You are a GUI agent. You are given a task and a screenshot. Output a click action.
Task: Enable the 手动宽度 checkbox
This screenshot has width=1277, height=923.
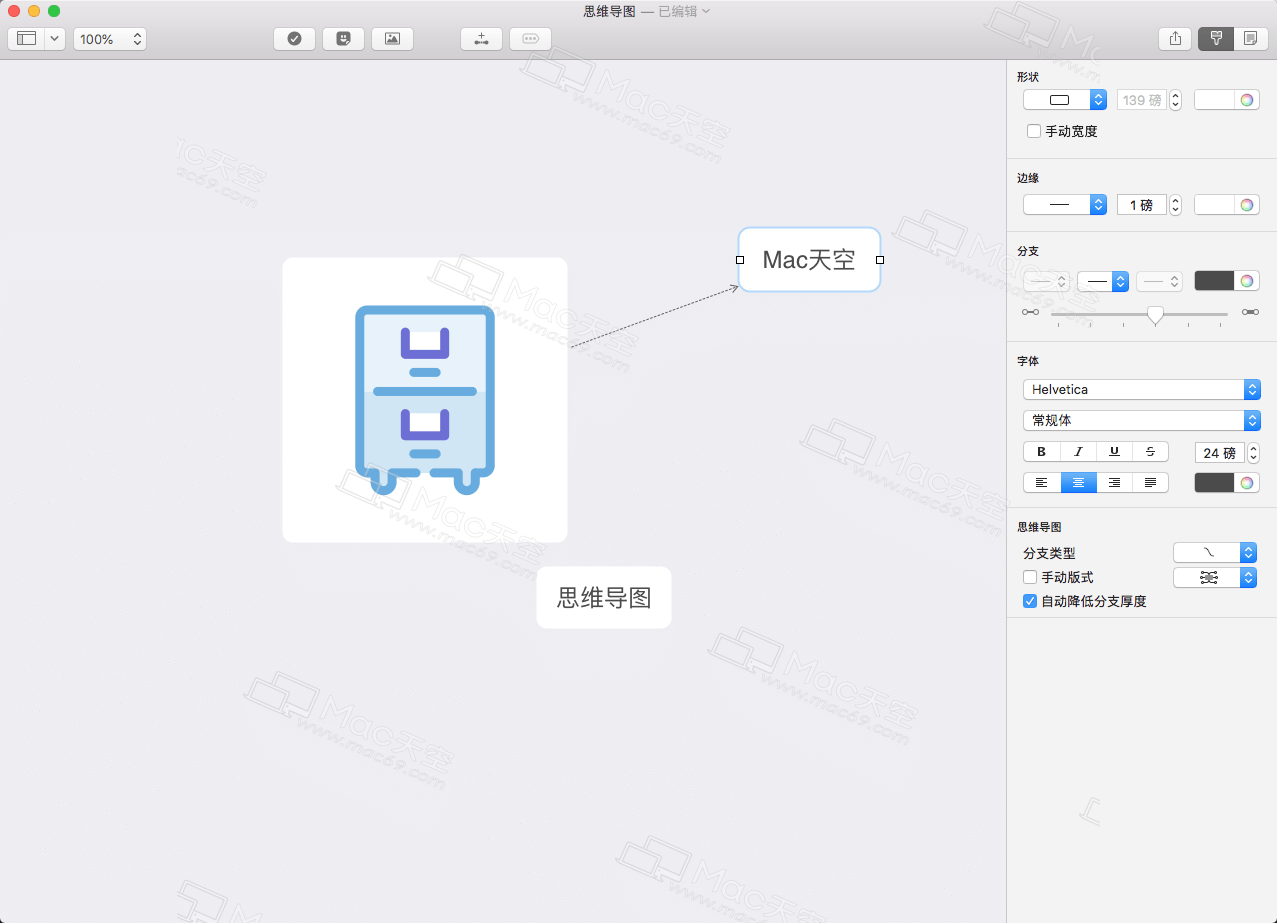[x=1035, y=131]
